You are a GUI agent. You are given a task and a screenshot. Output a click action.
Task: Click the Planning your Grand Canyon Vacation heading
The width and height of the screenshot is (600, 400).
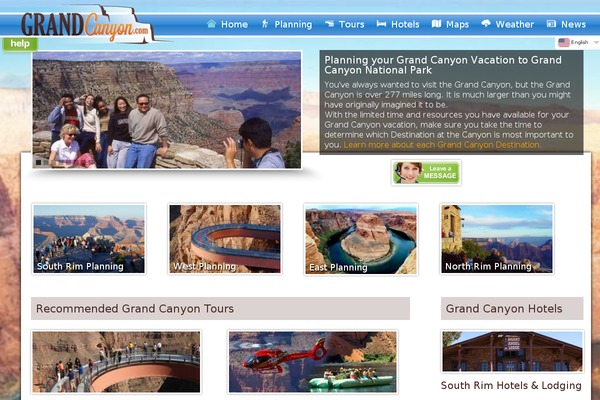coord(443,65)
